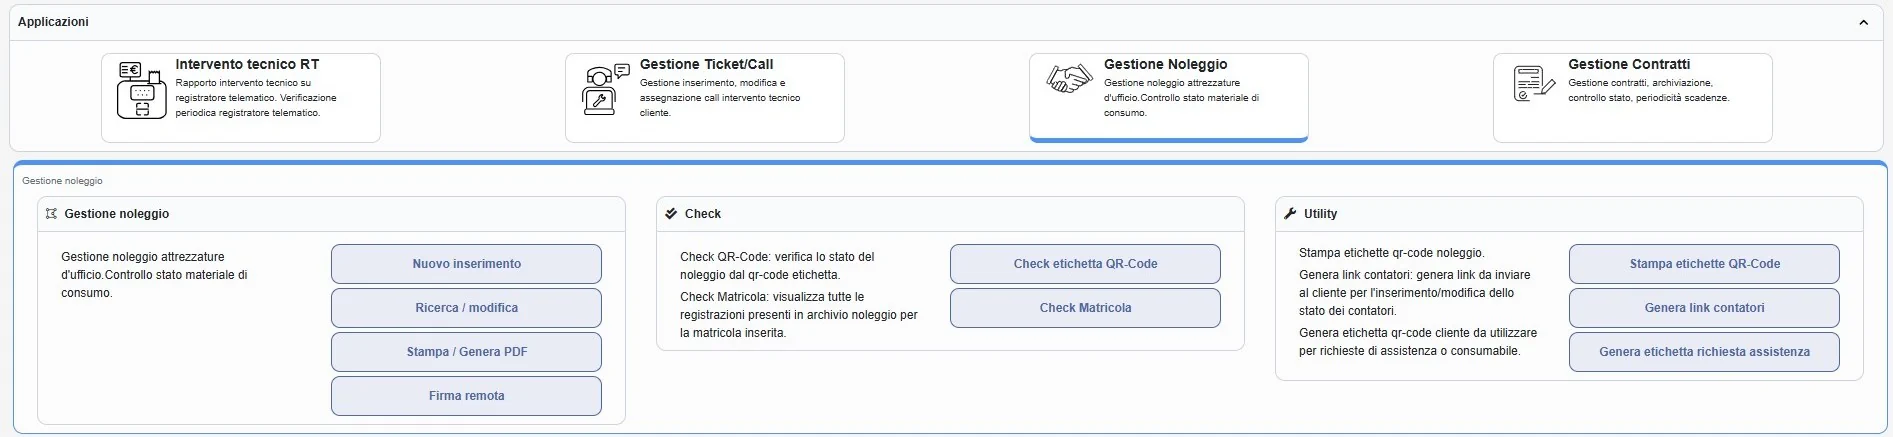Open Ricerca / modifica
The image size is (1893, 437).
(x=467, y=308)
